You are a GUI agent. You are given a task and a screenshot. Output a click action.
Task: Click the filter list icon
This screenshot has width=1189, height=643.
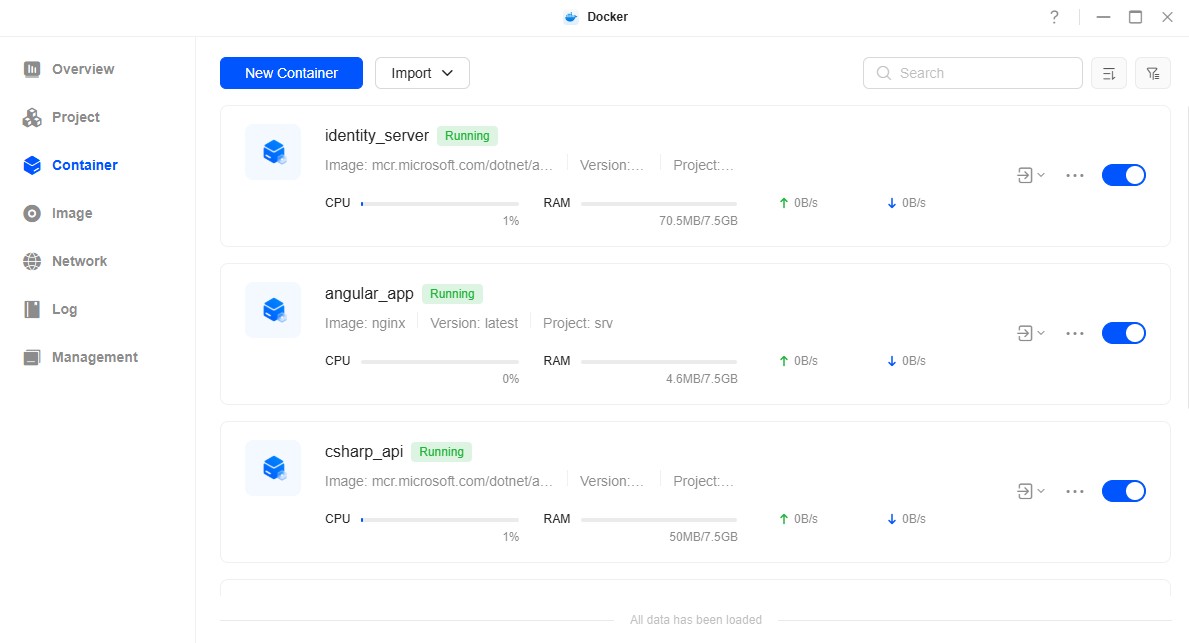(1153, 74)
